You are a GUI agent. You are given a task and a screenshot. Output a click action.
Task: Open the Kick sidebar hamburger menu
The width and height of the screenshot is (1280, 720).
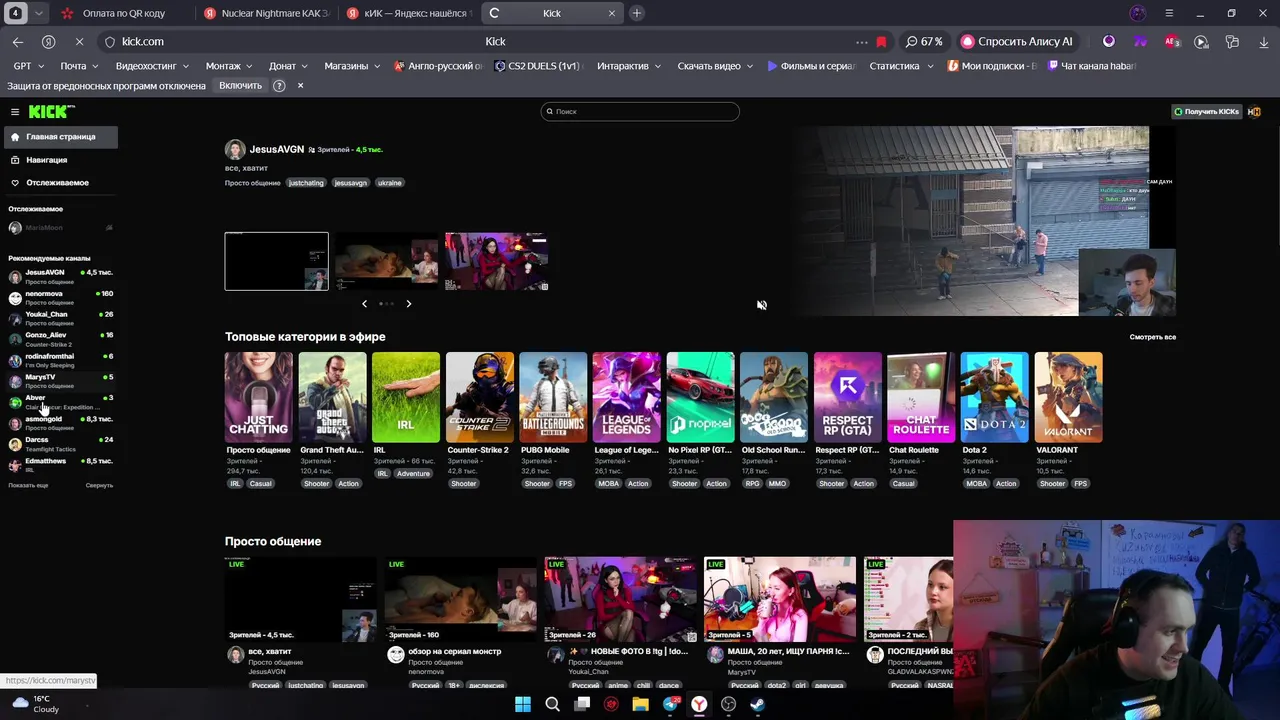click(x=15, y=112)
